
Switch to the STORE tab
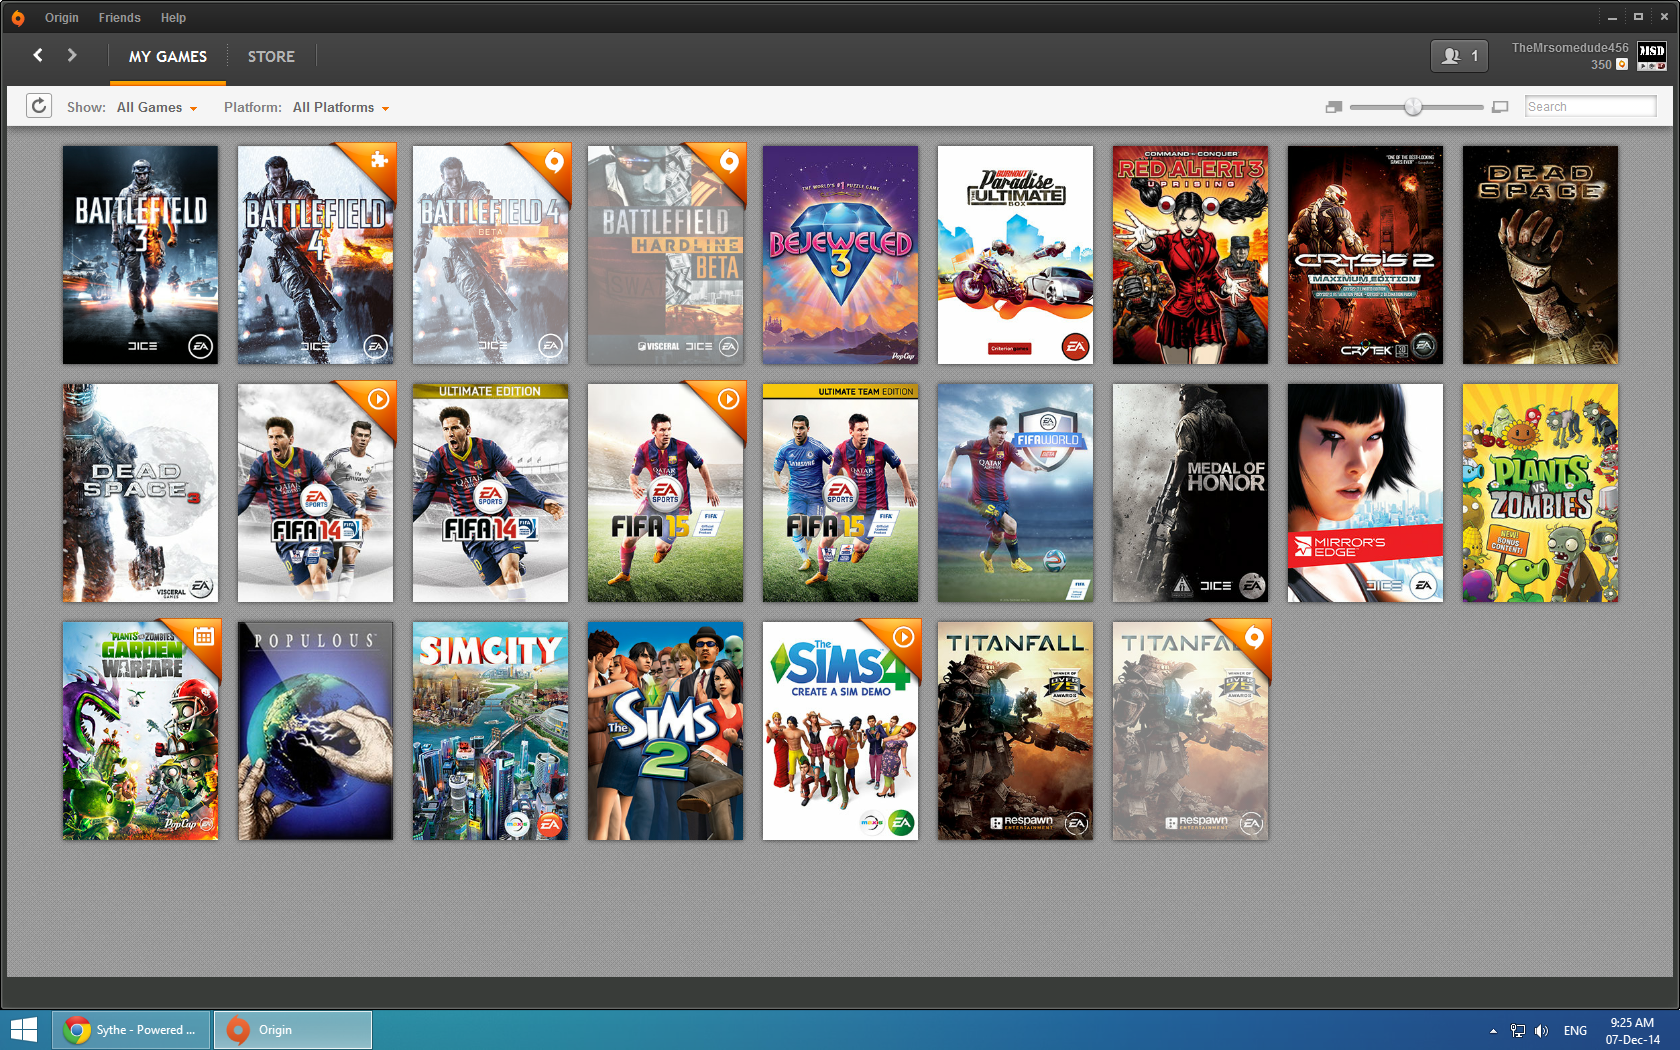271,57
